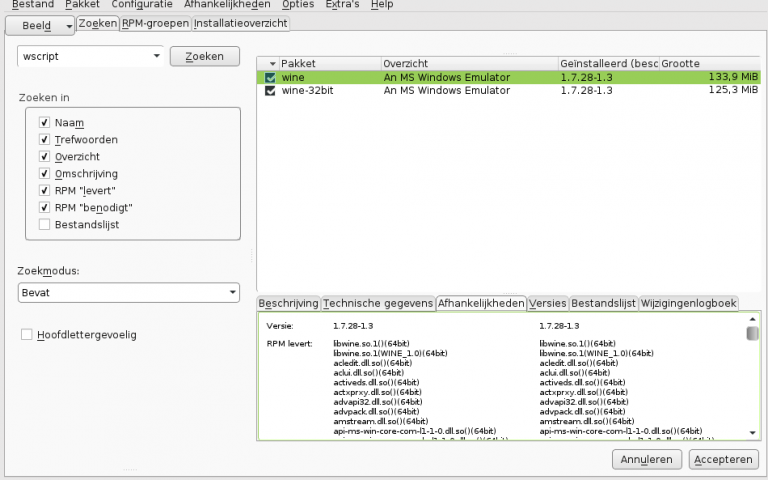Viewport: 768px width, 480px height.
Task: Click the sort arrow in the package table header
Action: (270, 63)
